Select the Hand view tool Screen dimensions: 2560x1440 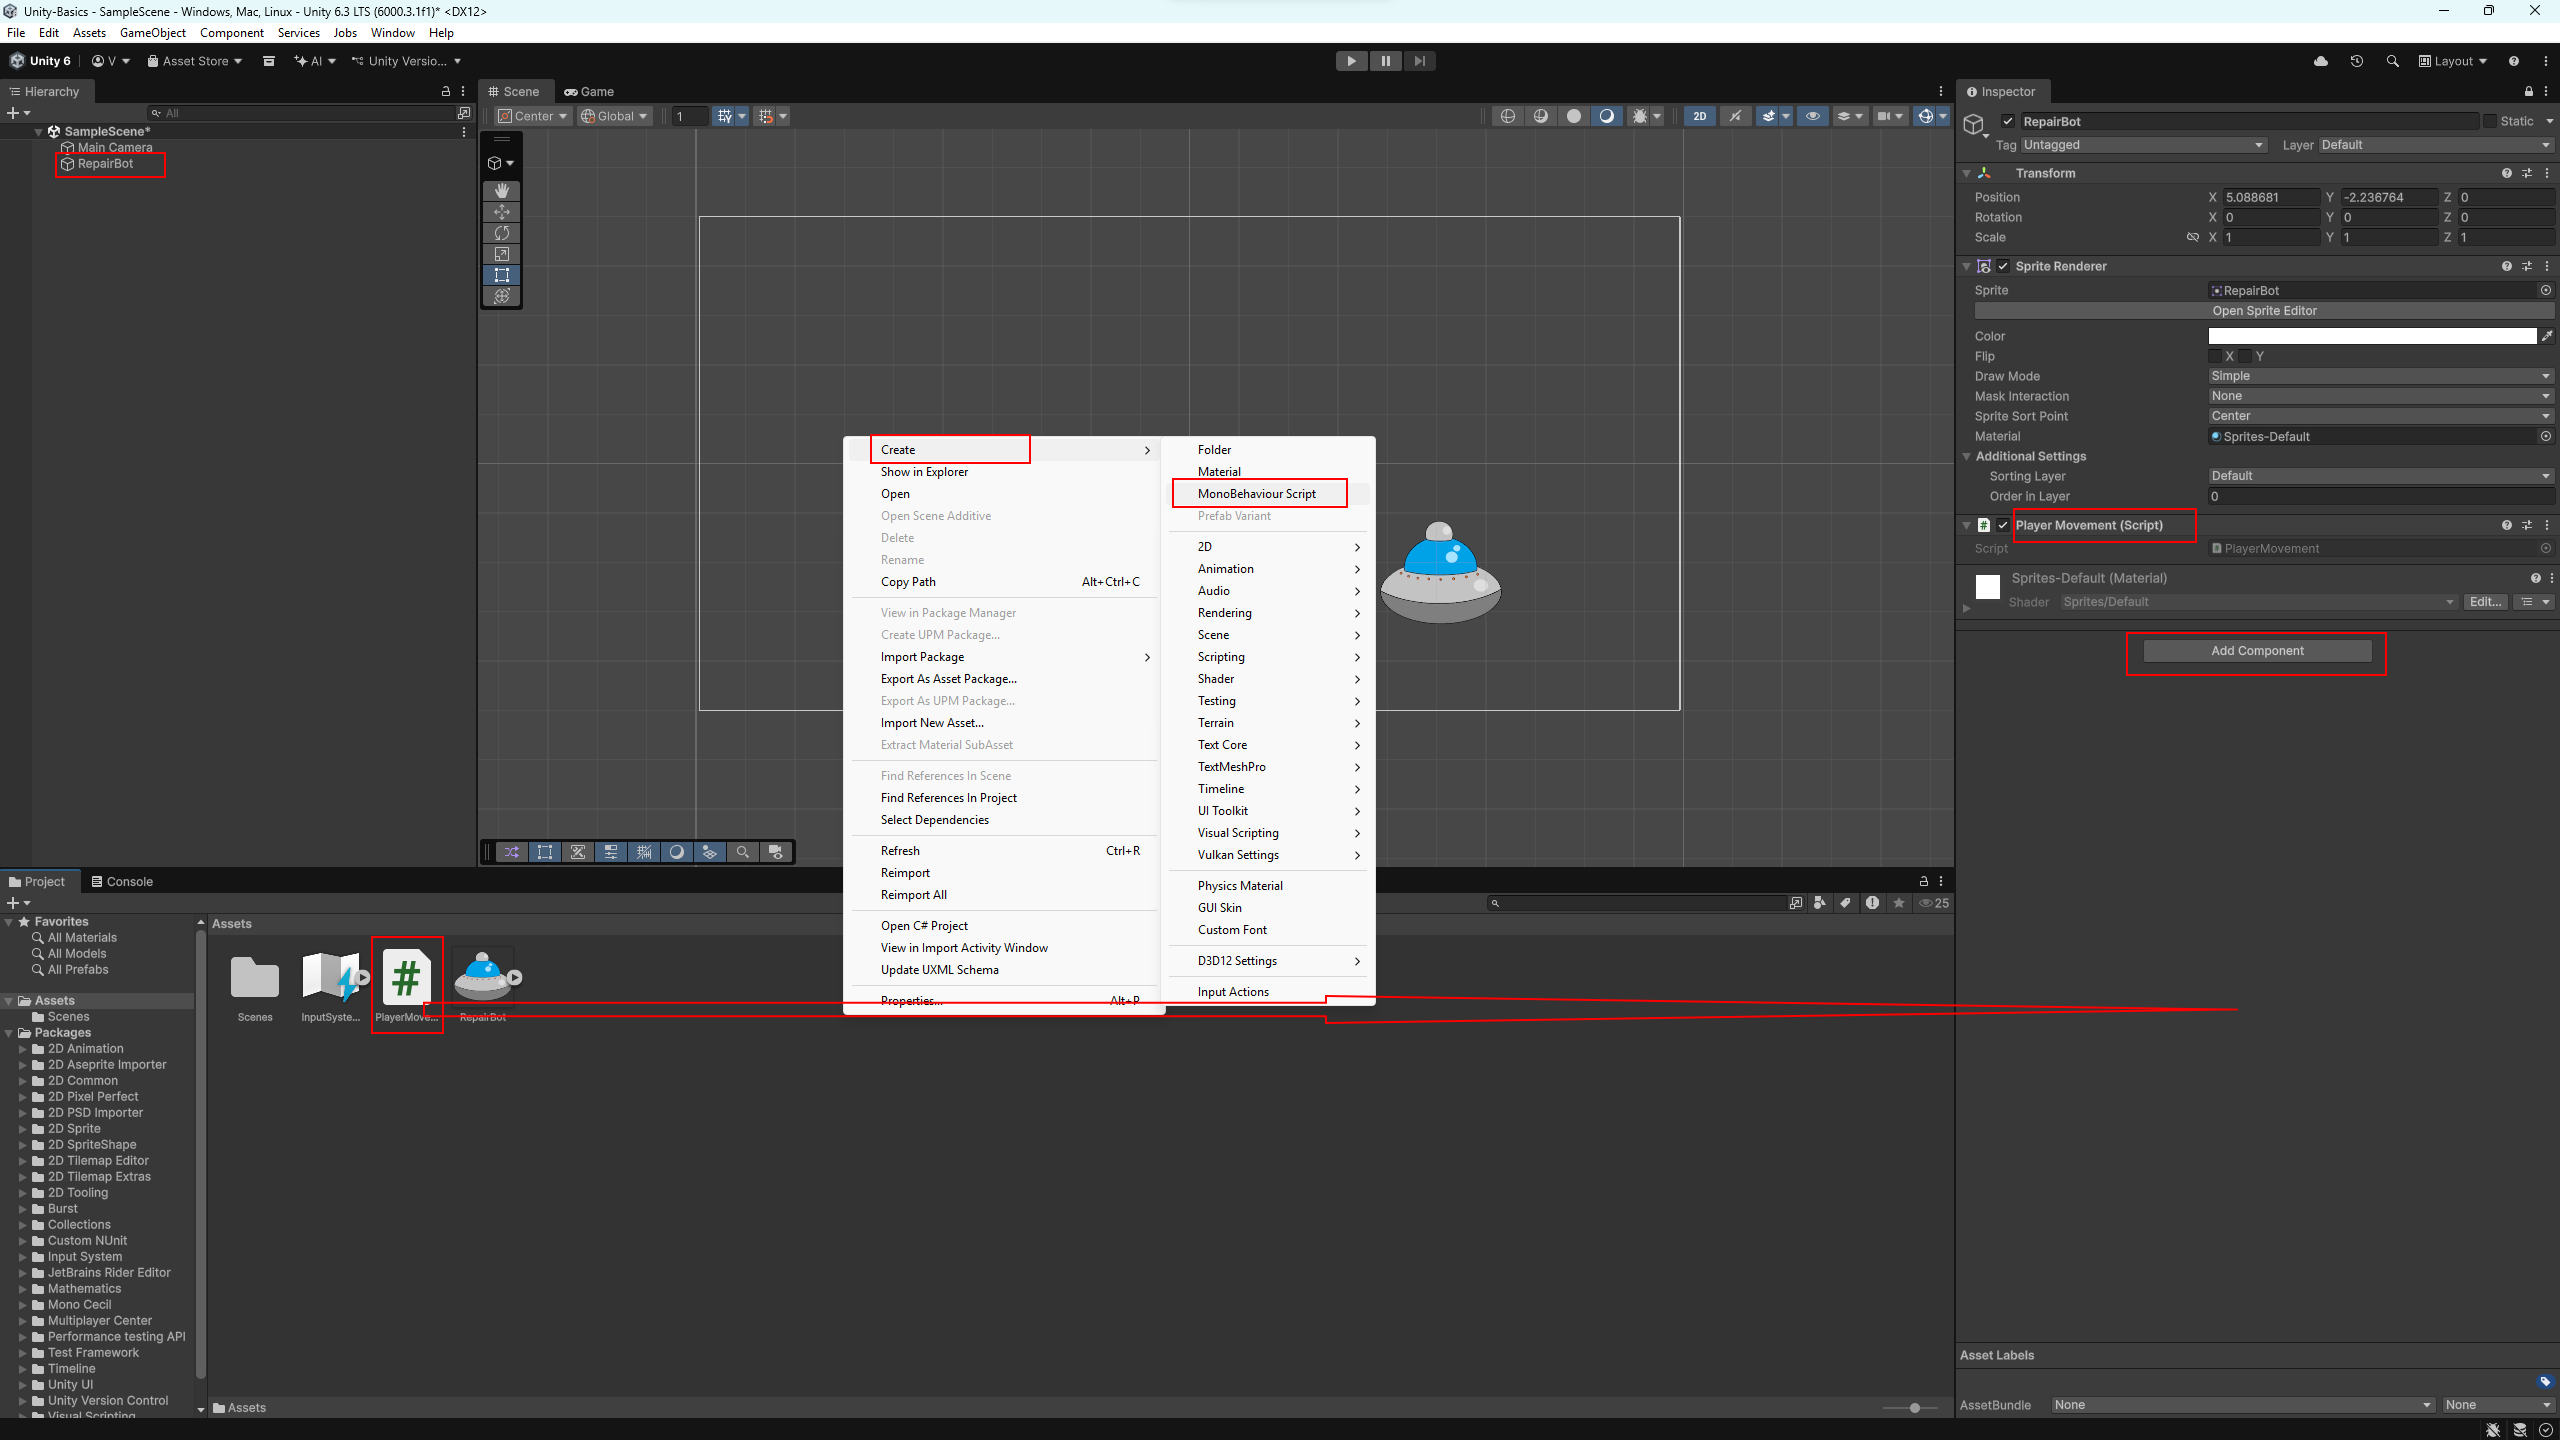point(502,190)
